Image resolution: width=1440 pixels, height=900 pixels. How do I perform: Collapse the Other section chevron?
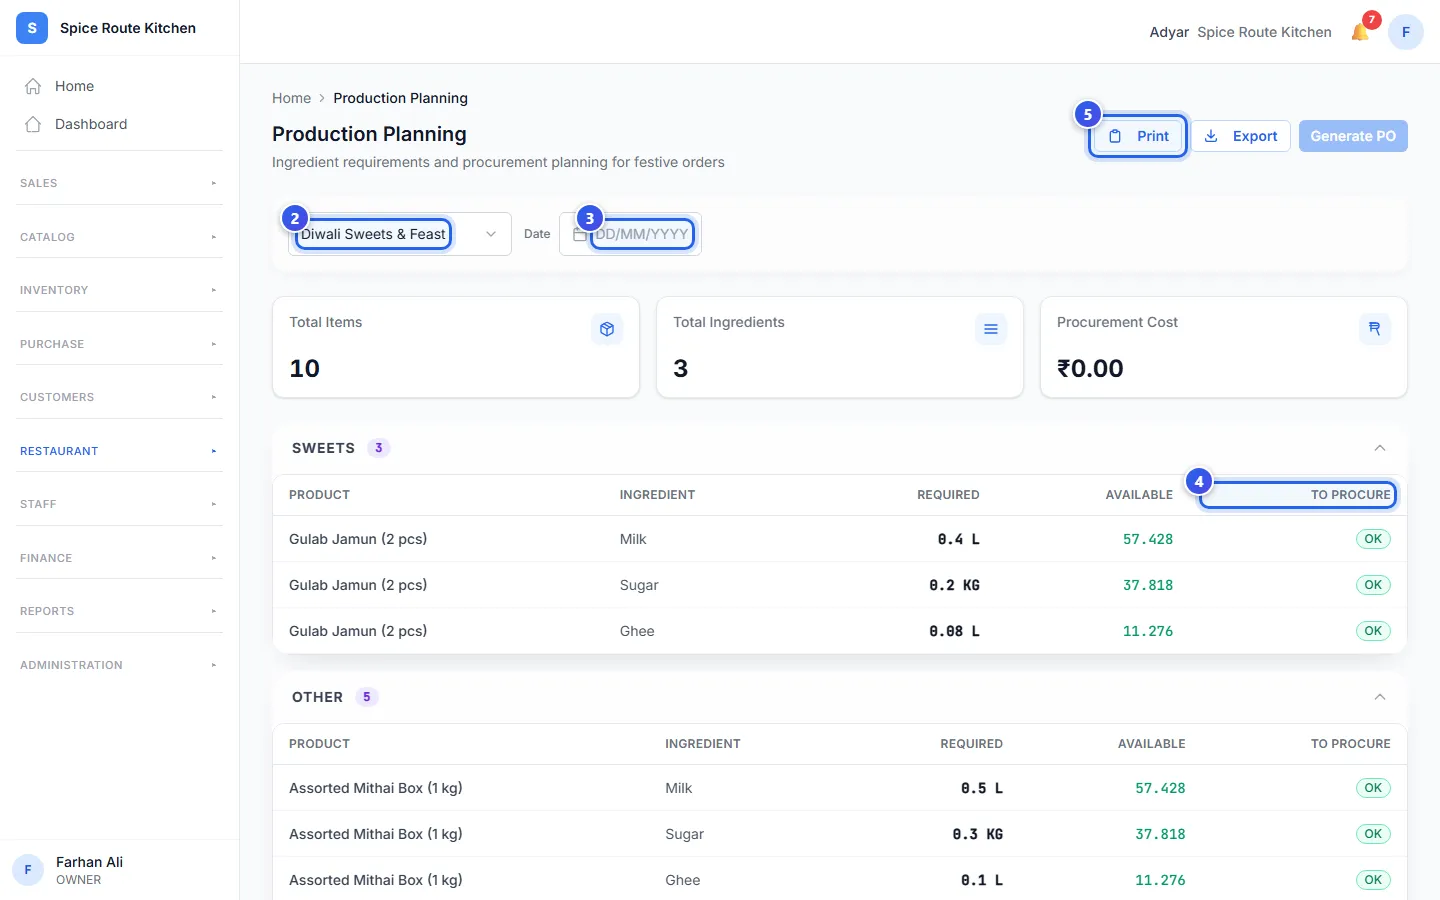pos(1380,697)
